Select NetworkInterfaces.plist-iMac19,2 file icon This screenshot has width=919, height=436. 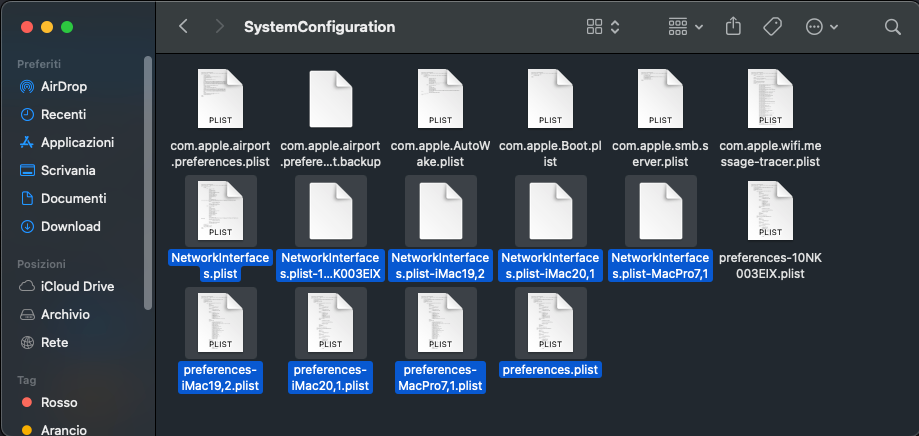pyautogui.click(x=440, y=210)
